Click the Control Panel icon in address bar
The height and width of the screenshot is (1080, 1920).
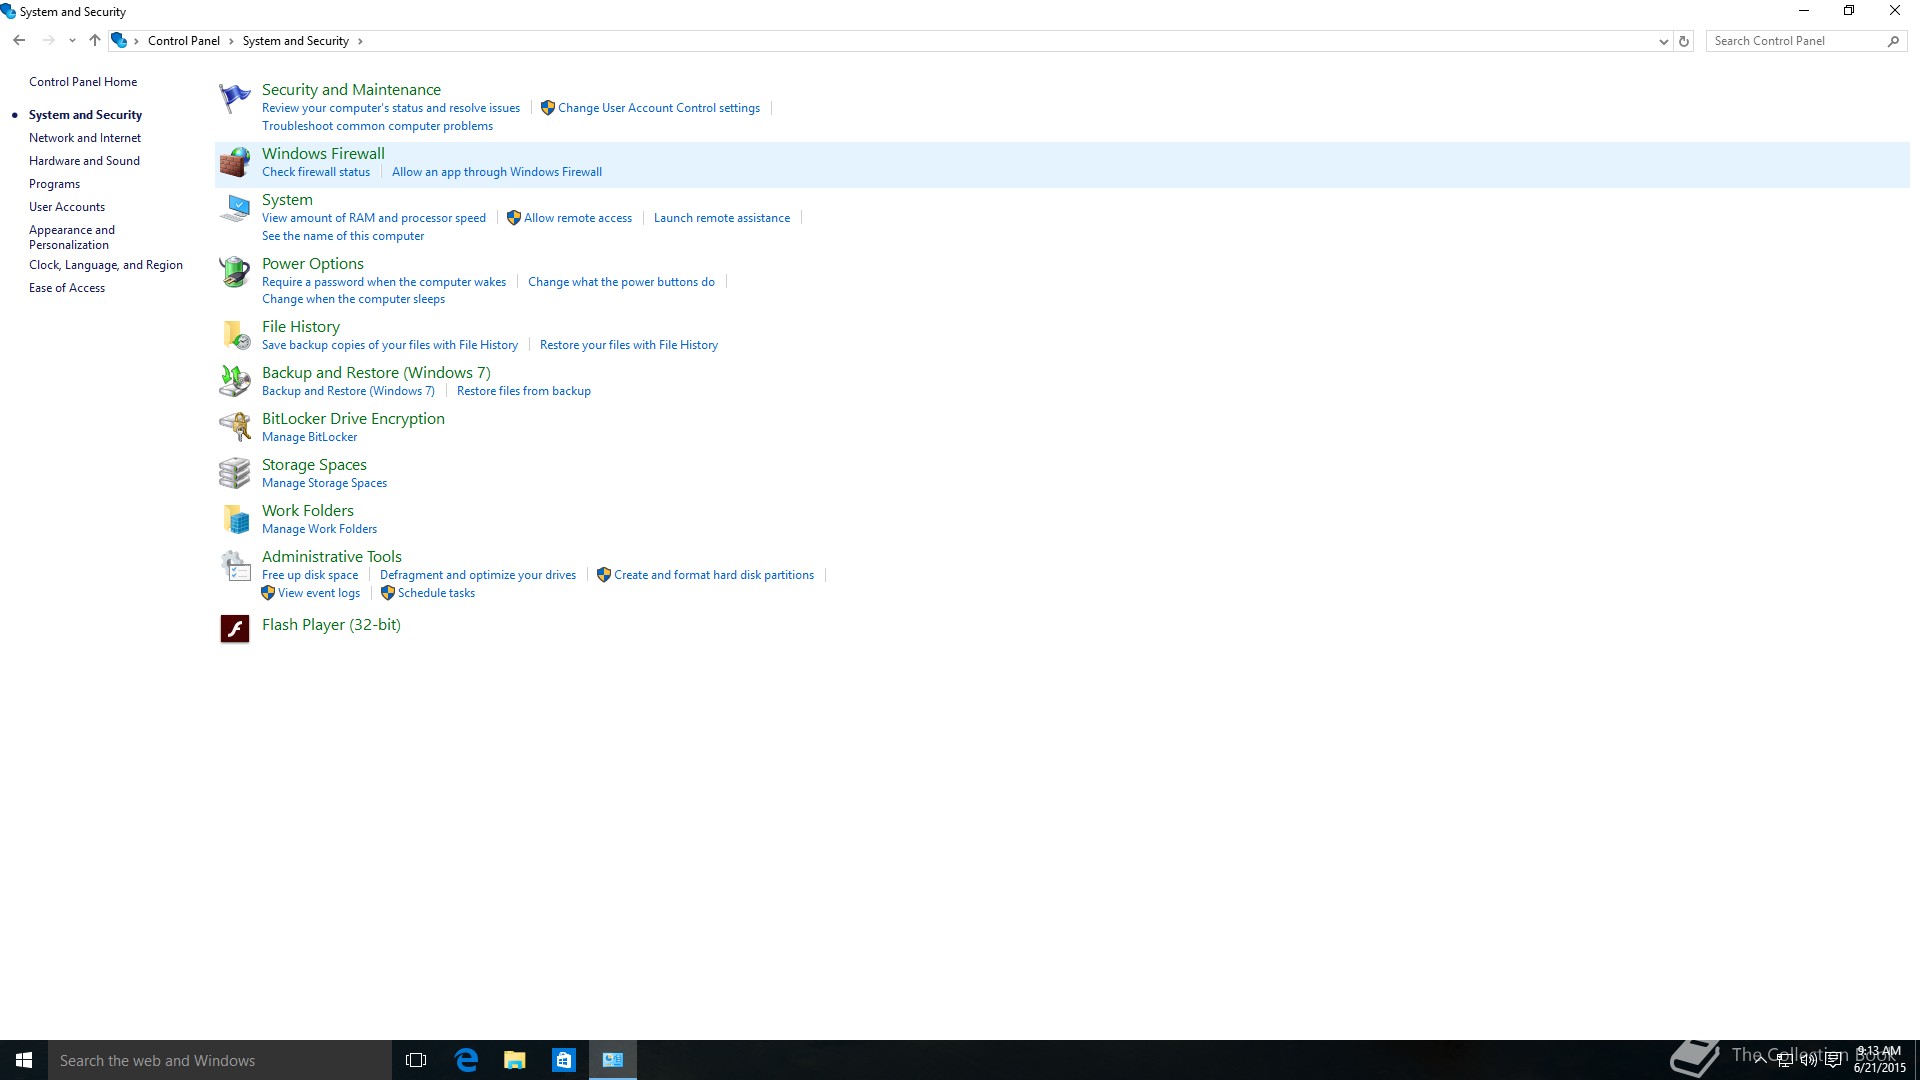point(119,41)
